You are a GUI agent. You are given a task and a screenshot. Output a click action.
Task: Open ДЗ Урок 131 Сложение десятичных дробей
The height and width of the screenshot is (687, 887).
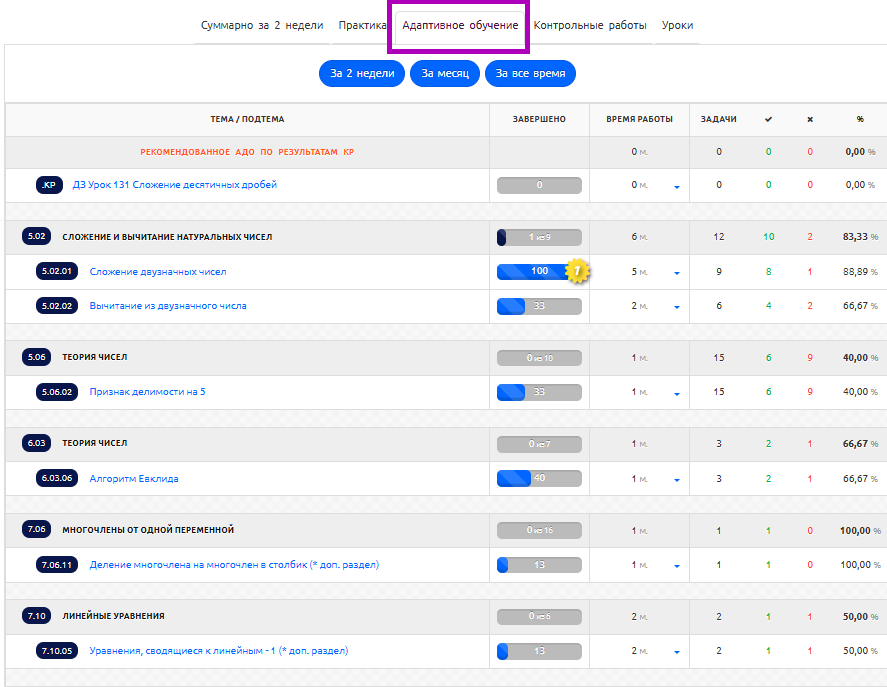point(175,184)
